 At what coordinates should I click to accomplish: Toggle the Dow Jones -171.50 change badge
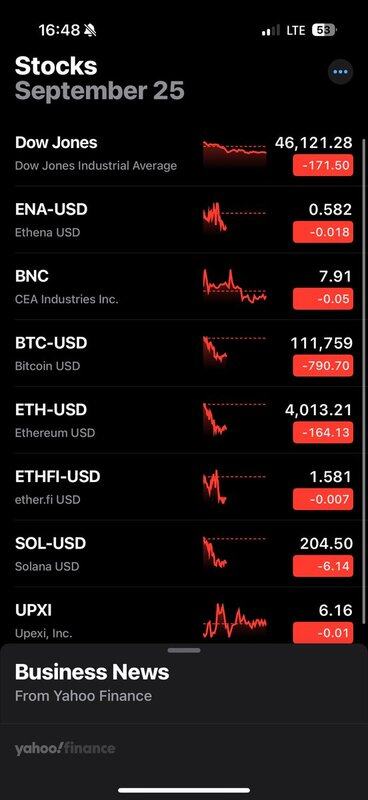pos(323,165)
